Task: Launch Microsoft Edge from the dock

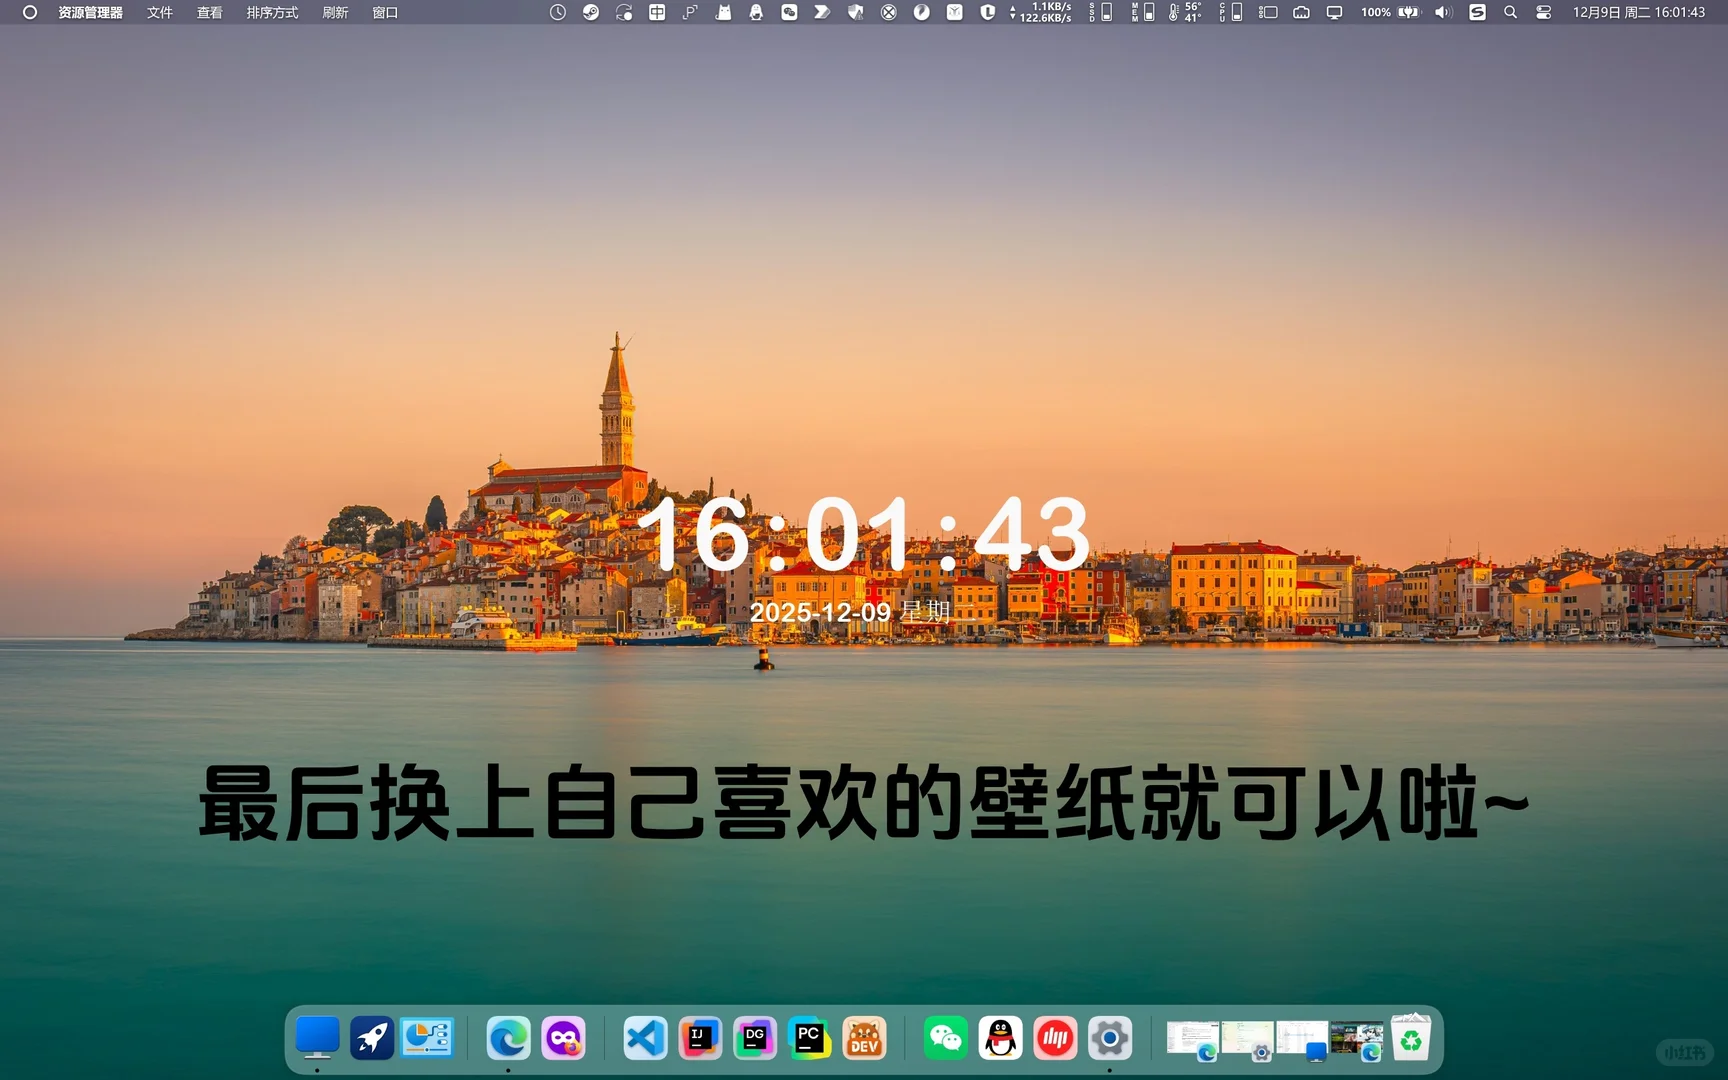Action: [510, 1039]
